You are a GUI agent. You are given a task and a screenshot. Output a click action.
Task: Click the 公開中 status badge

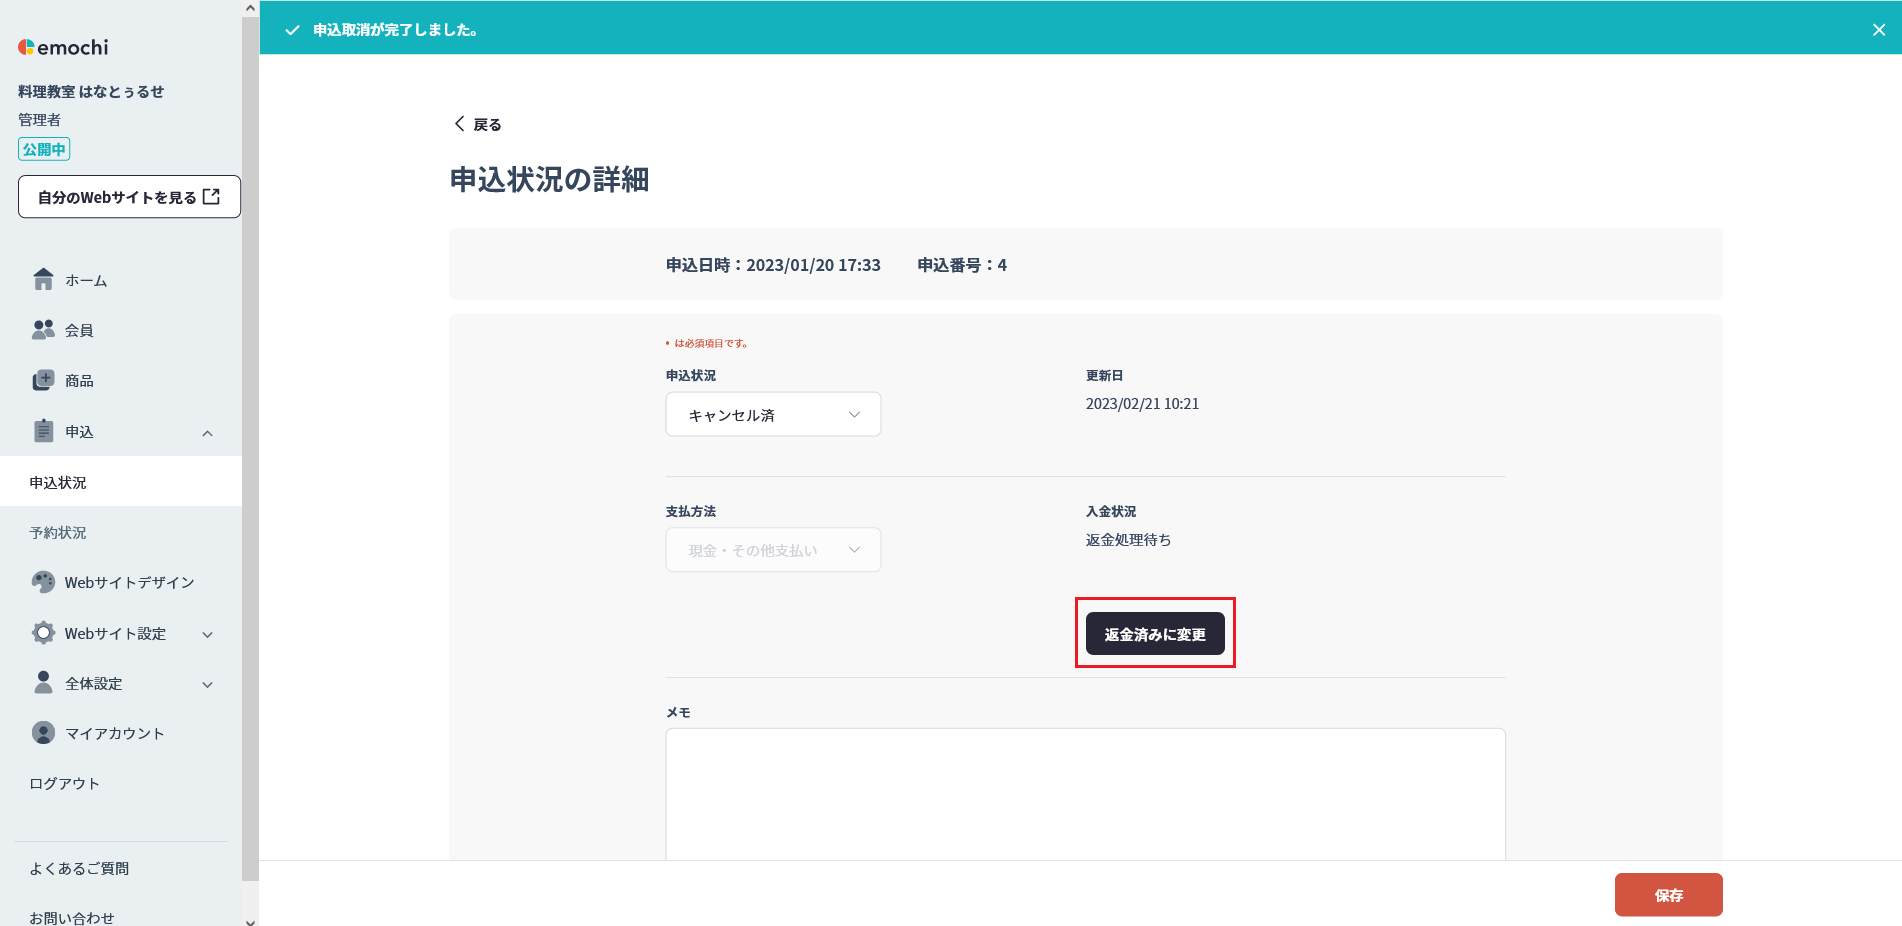pos(44,149)
